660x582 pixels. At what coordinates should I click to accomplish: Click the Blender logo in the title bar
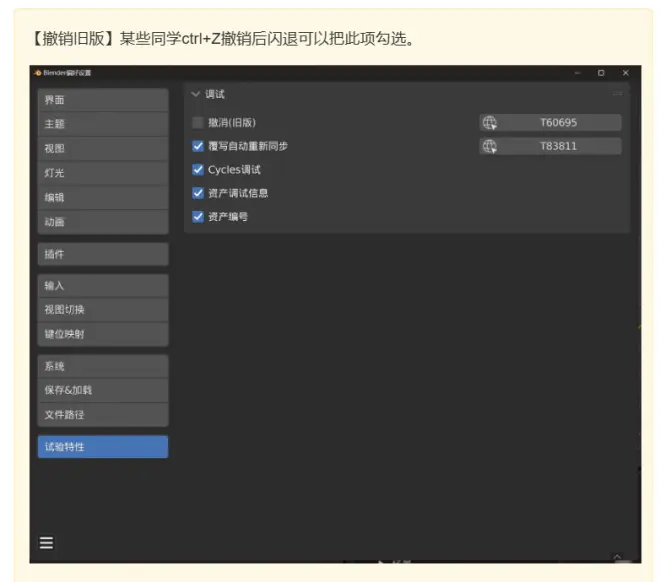coord(37,73)
